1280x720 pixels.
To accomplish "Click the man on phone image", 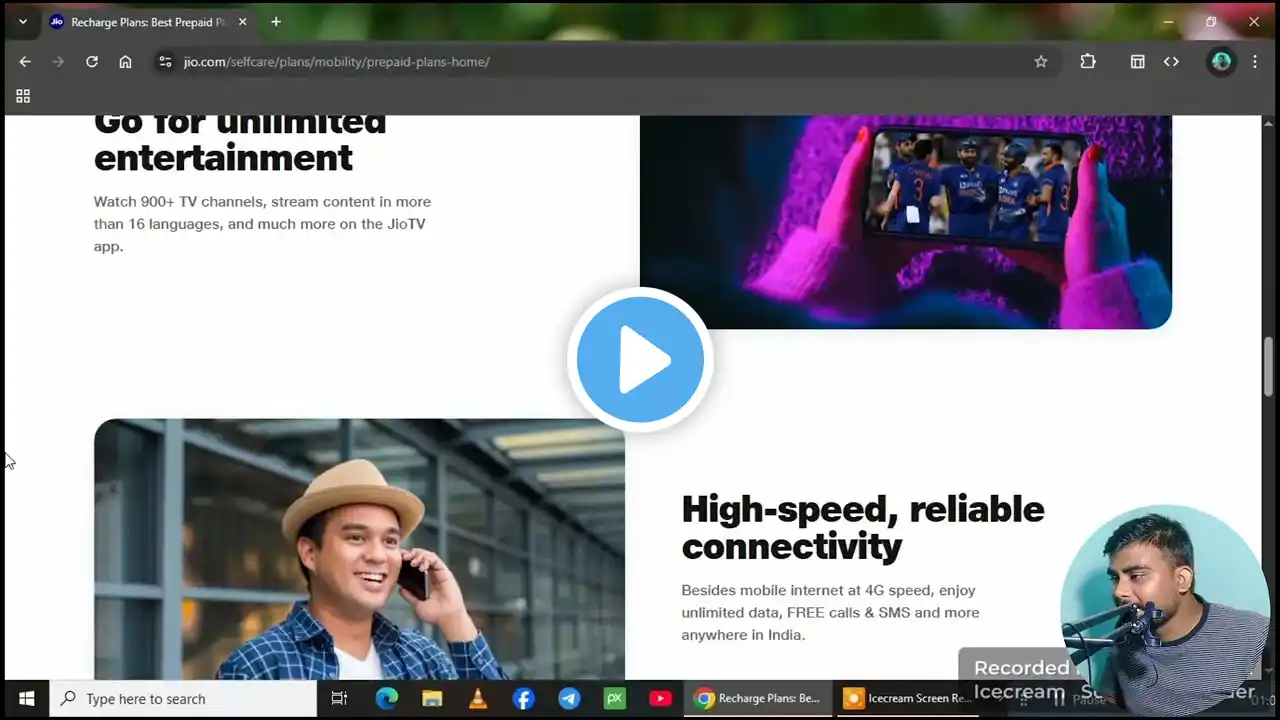I will [x=359, y=549].
